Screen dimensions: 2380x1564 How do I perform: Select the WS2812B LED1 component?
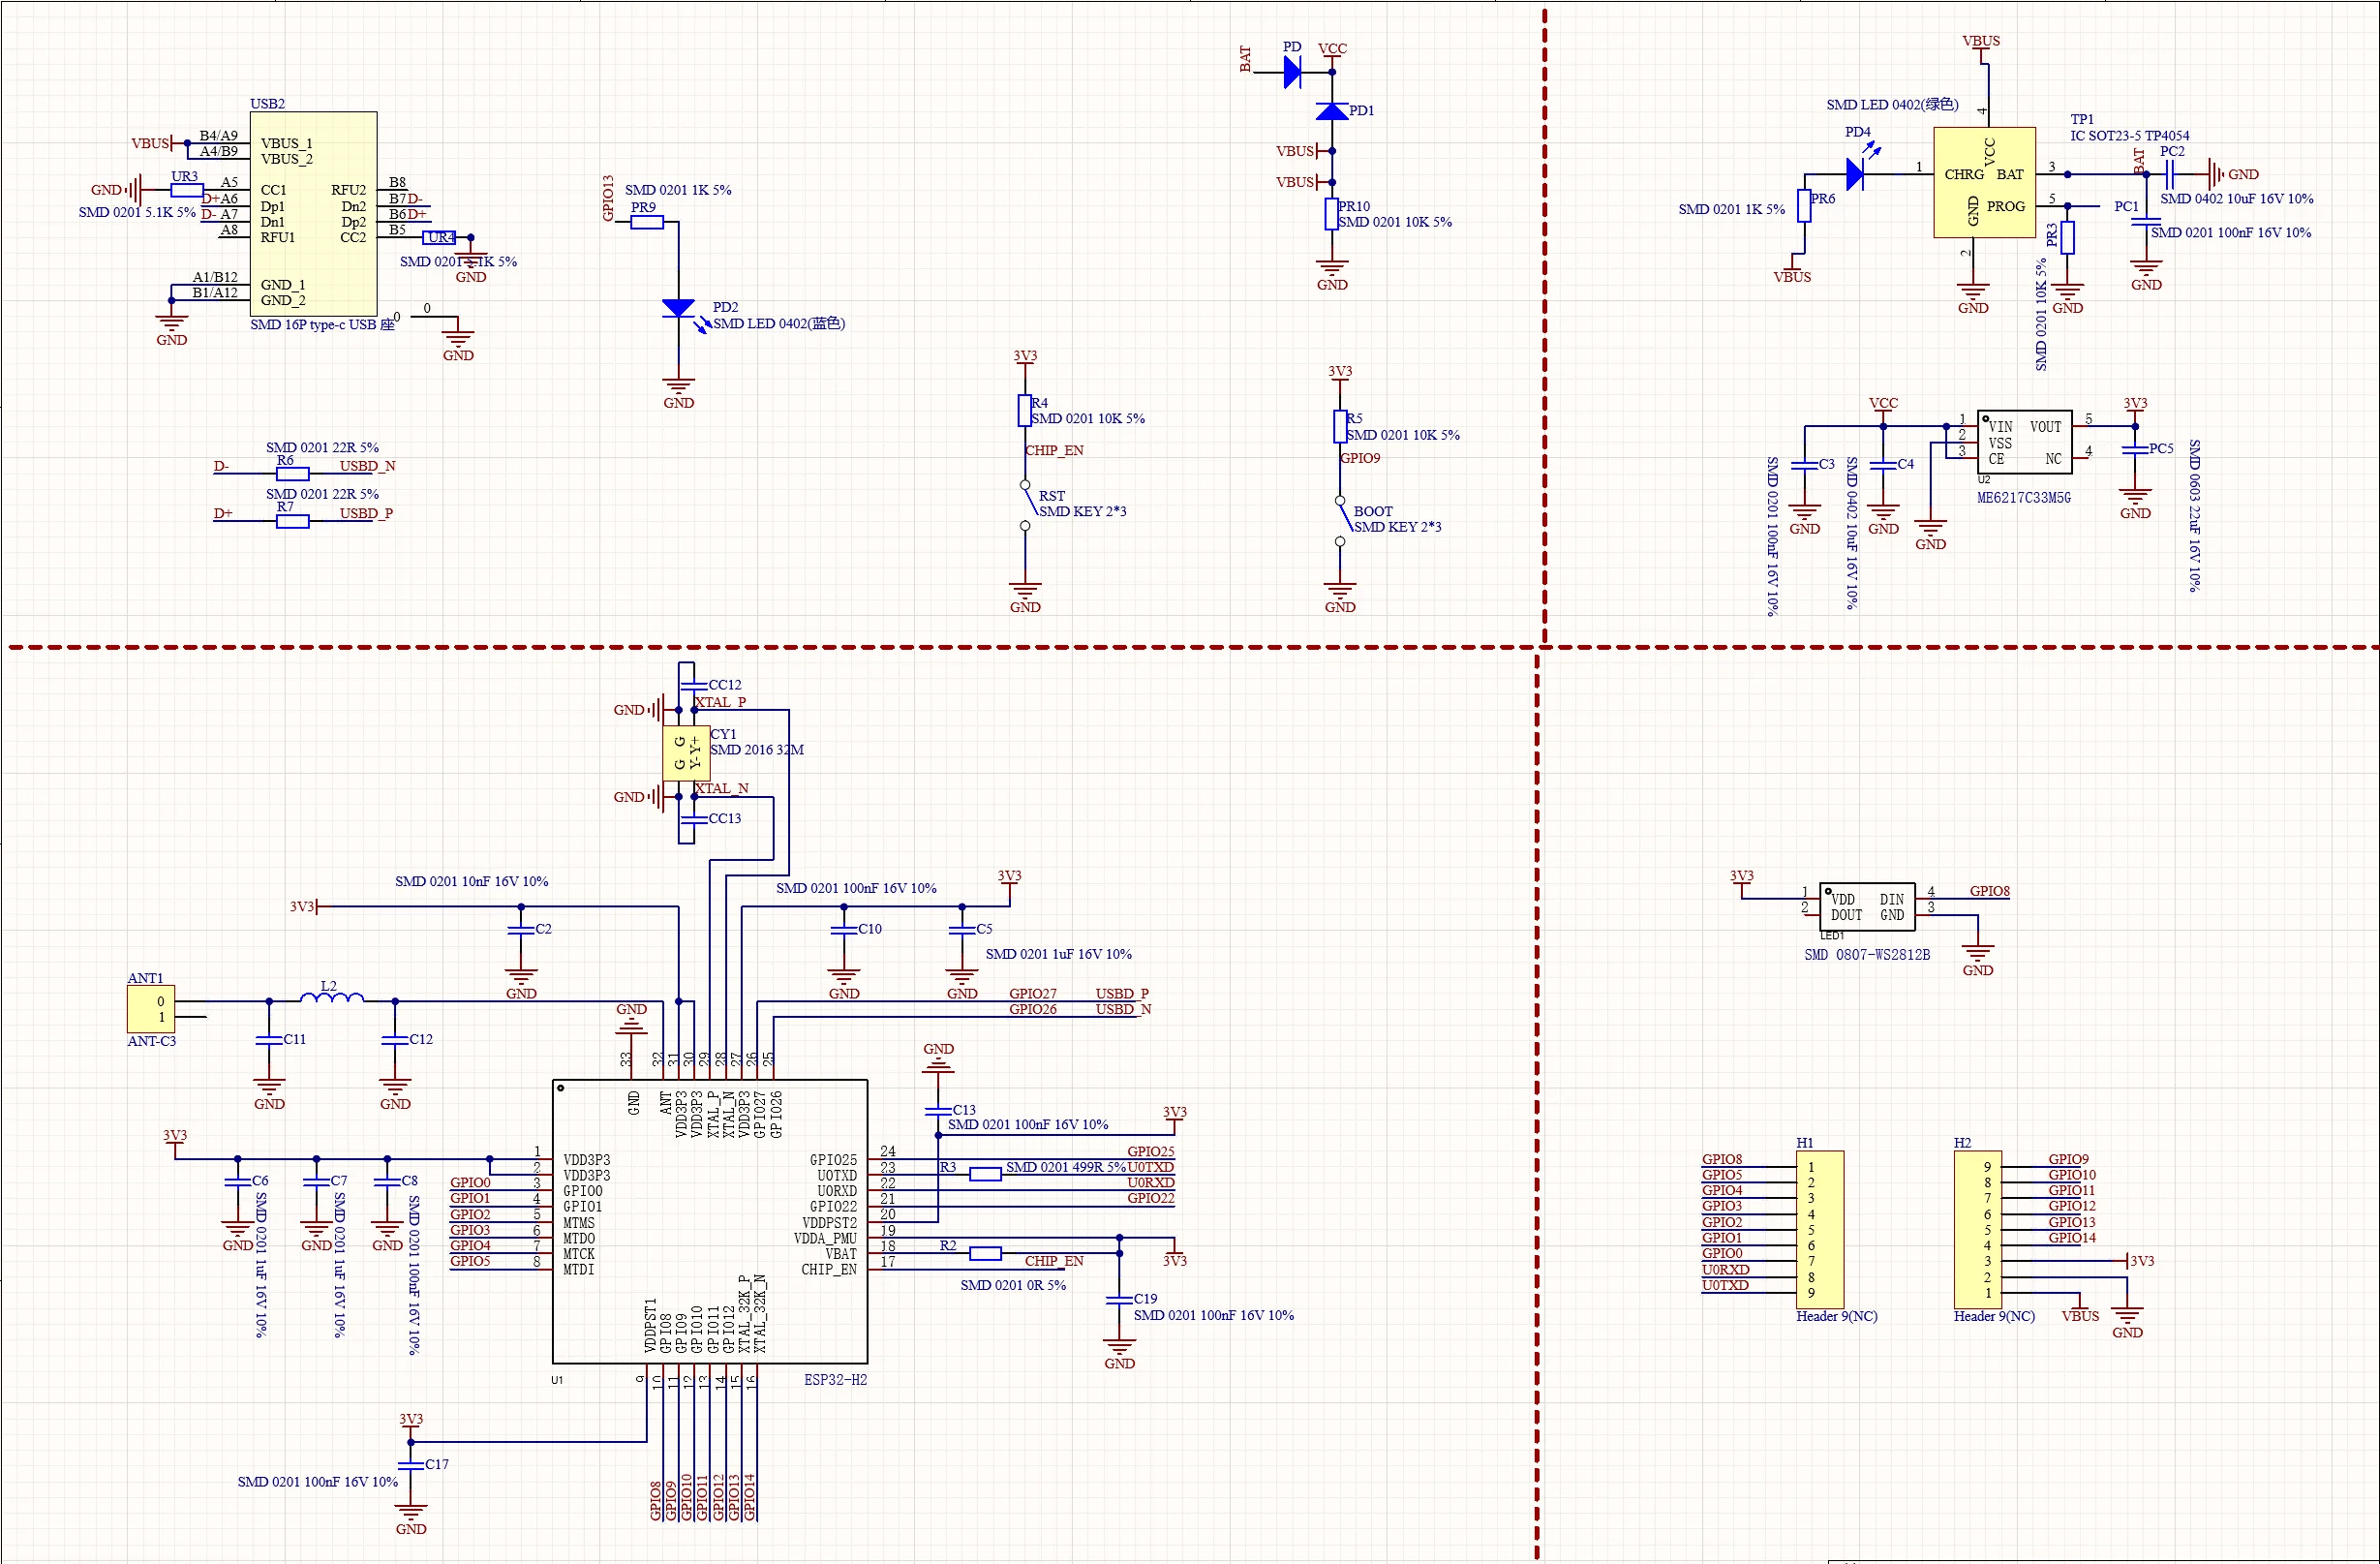[1867, 907]
